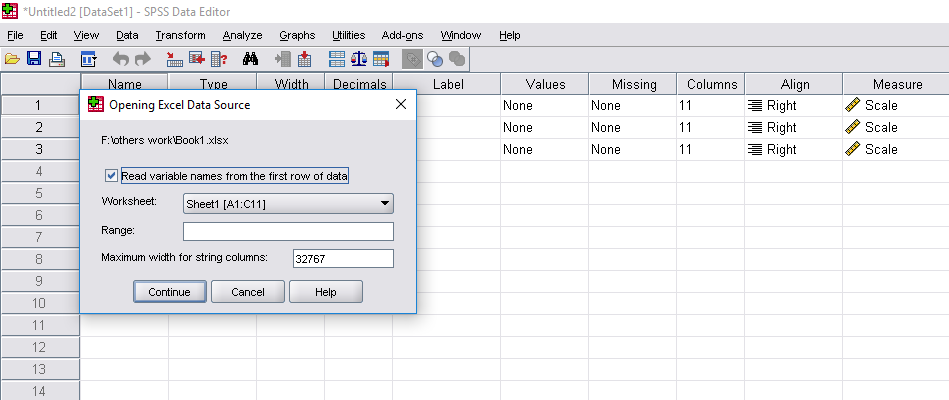The height and width of the screenshot is (400, 949).
Task: Click the dialog's SPSS icon in its title
Action: [96, 105]
